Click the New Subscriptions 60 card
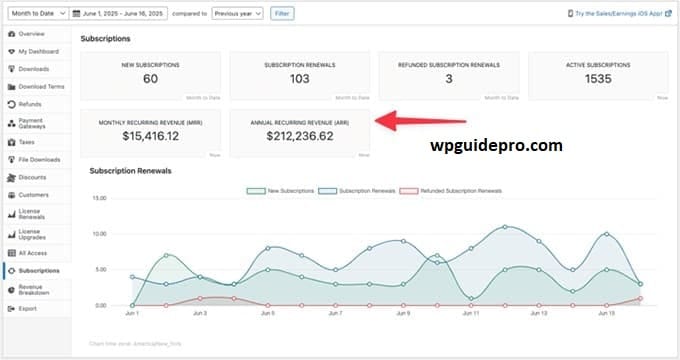 [x=150, y=76]
